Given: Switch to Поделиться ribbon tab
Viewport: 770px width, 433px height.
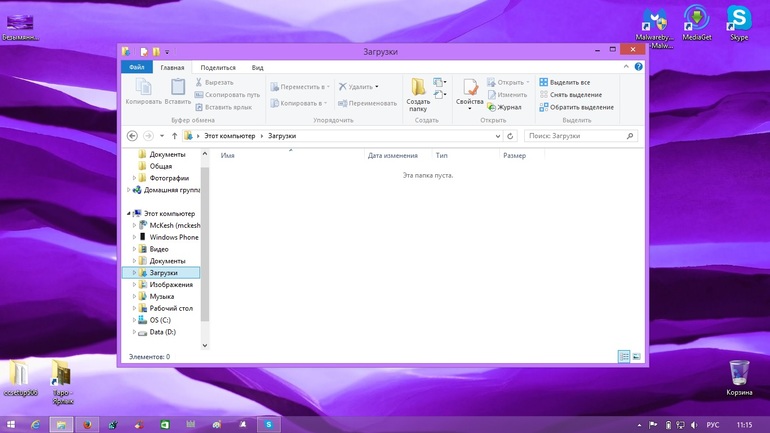Looking at the screenshot, I should (x=218, y=68).
